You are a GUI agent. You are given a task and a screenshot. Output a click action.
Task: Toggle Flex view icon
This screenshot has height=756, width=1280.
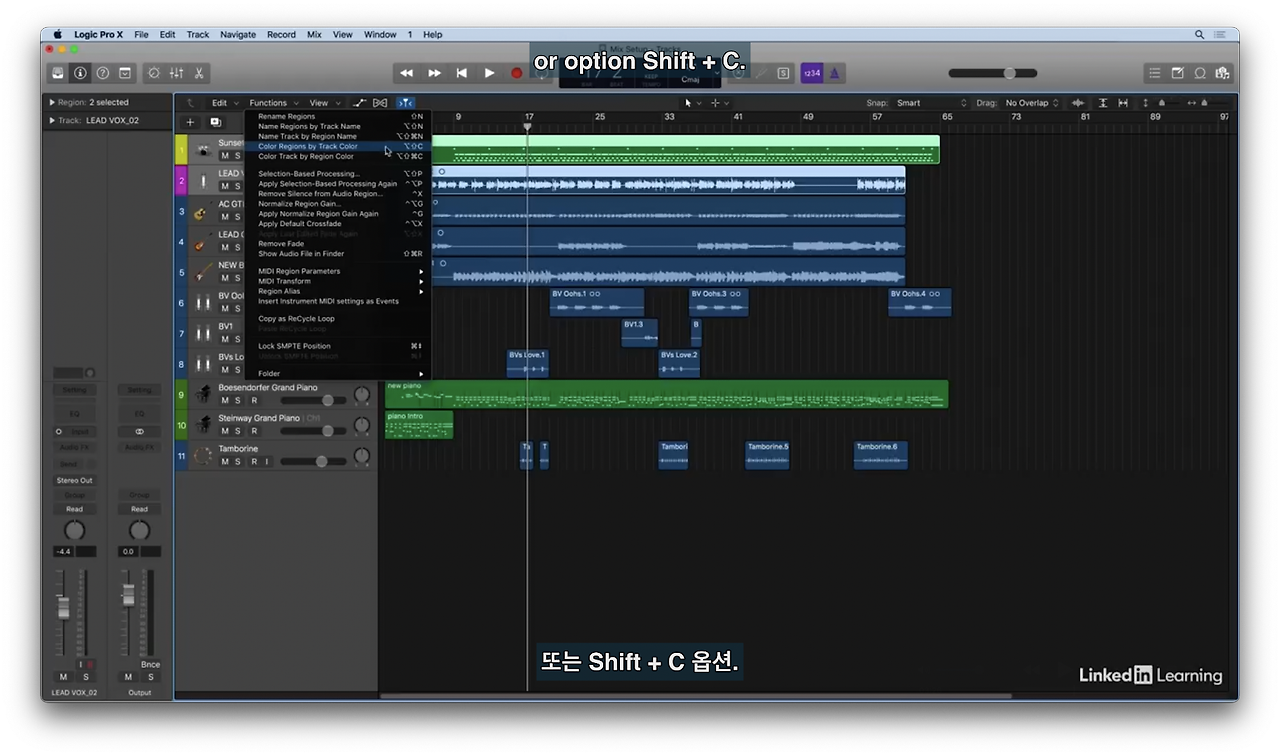(380, 103)
